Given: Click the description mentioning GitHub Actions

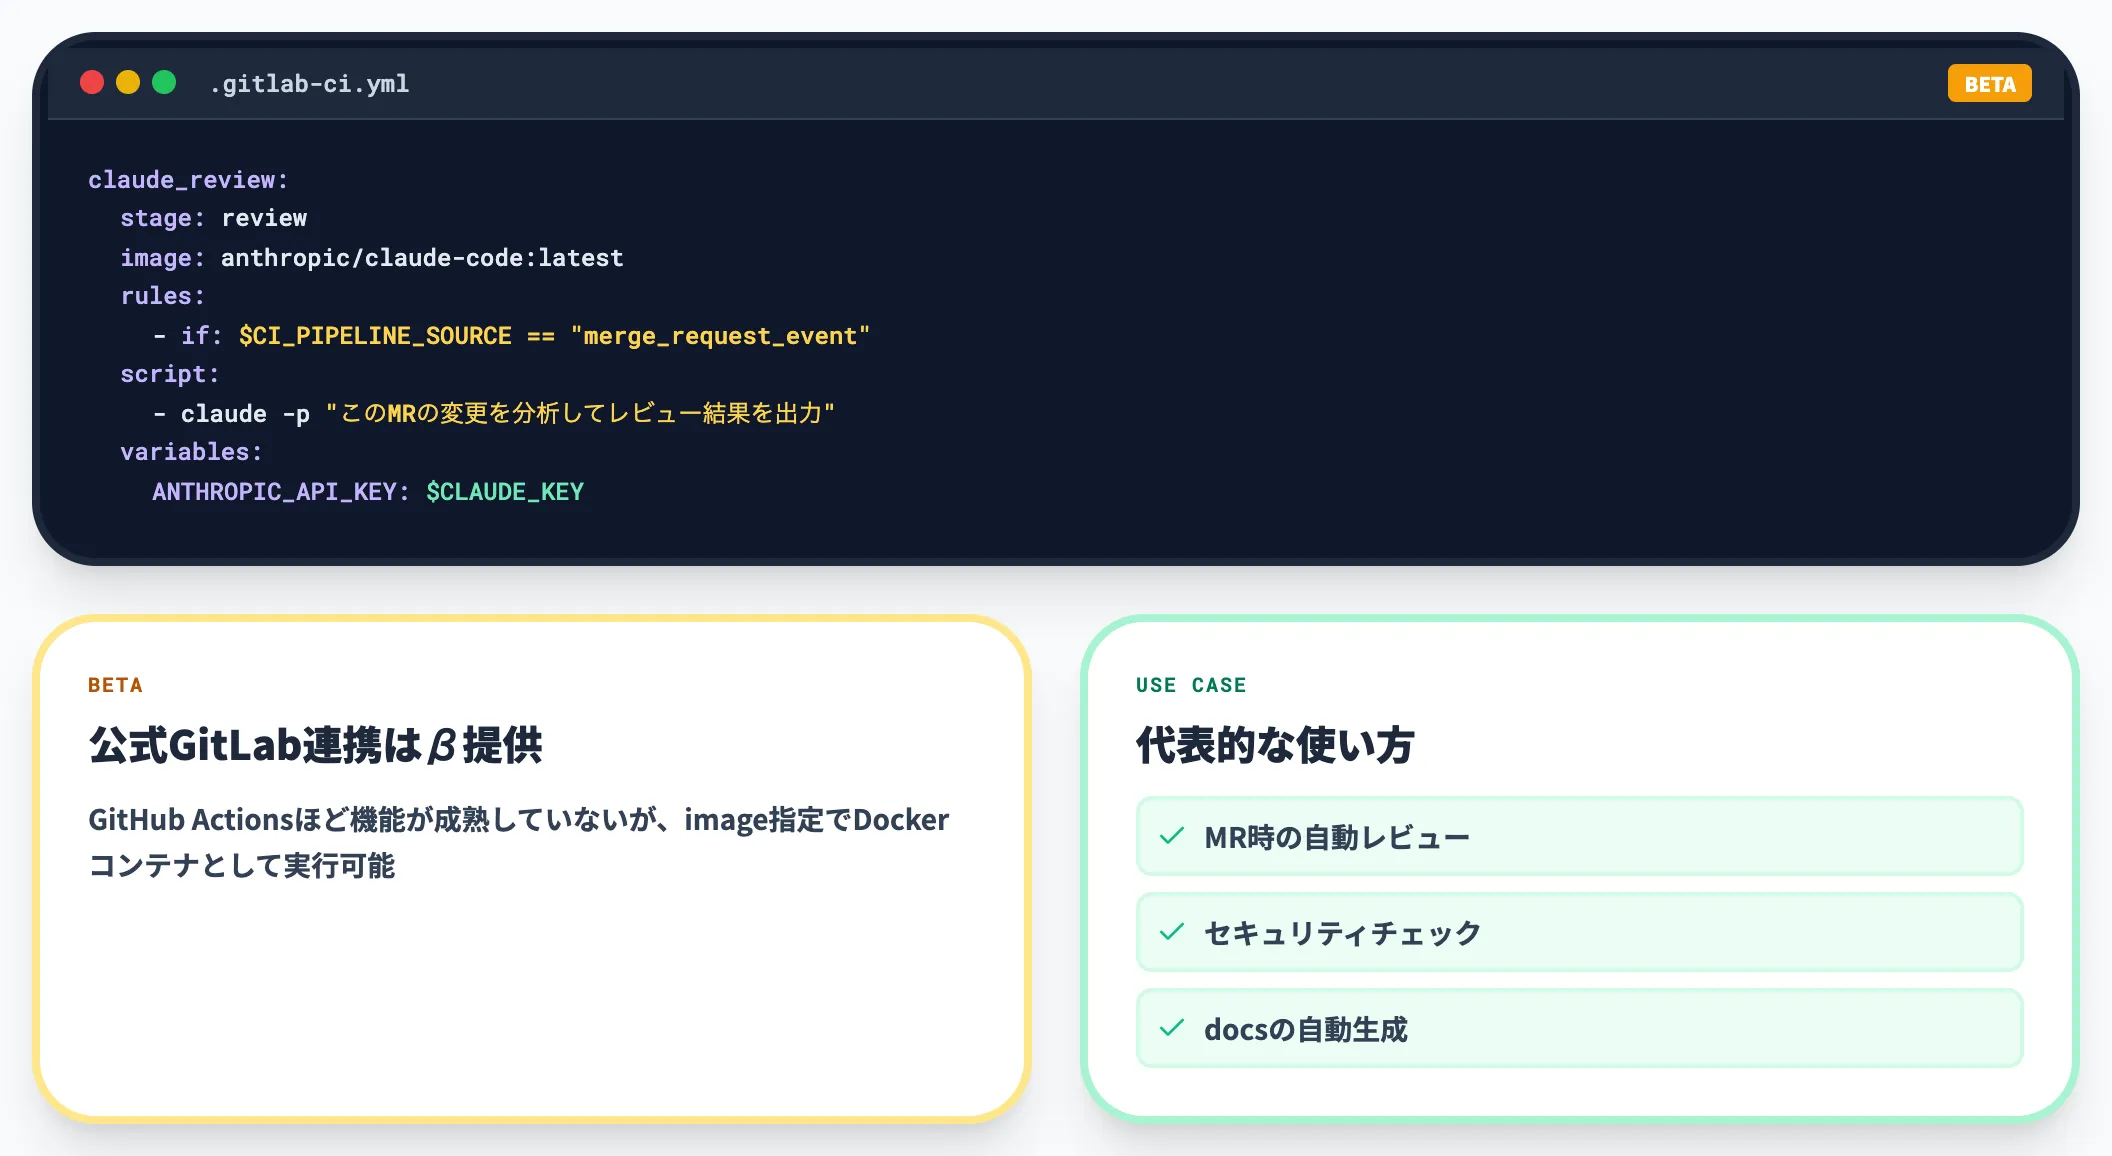Looking at the screenshot, I should coord(518,842).
